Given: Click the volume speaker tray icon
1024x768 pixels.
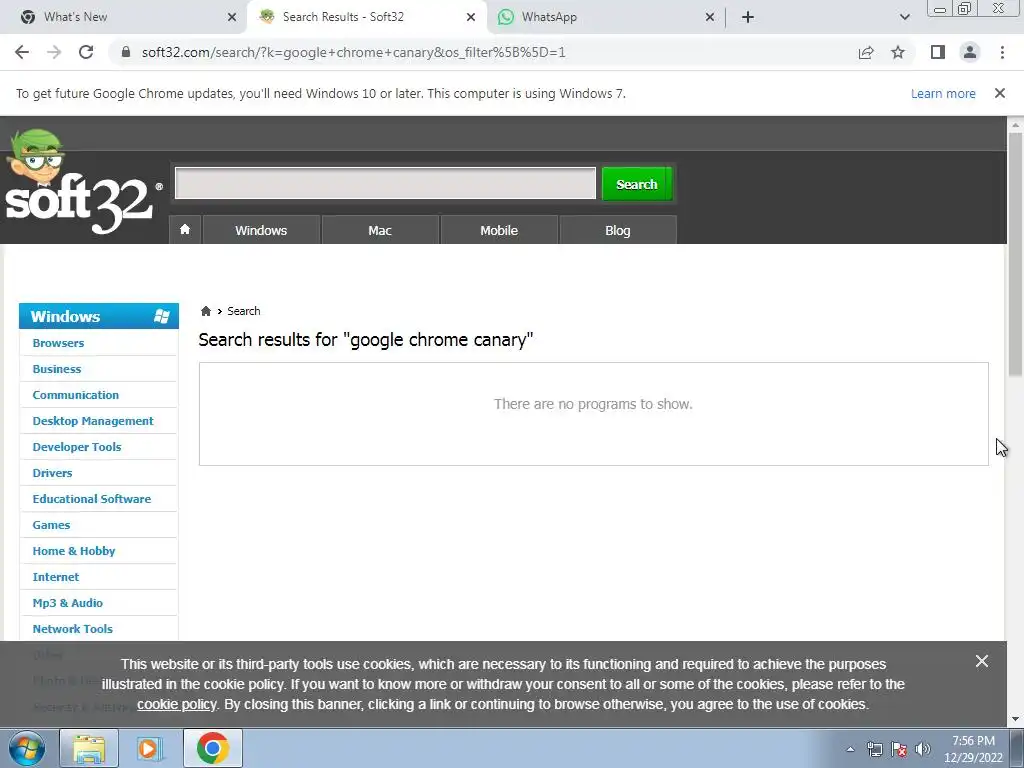Looking at the screenshot, I should [923, 749].
